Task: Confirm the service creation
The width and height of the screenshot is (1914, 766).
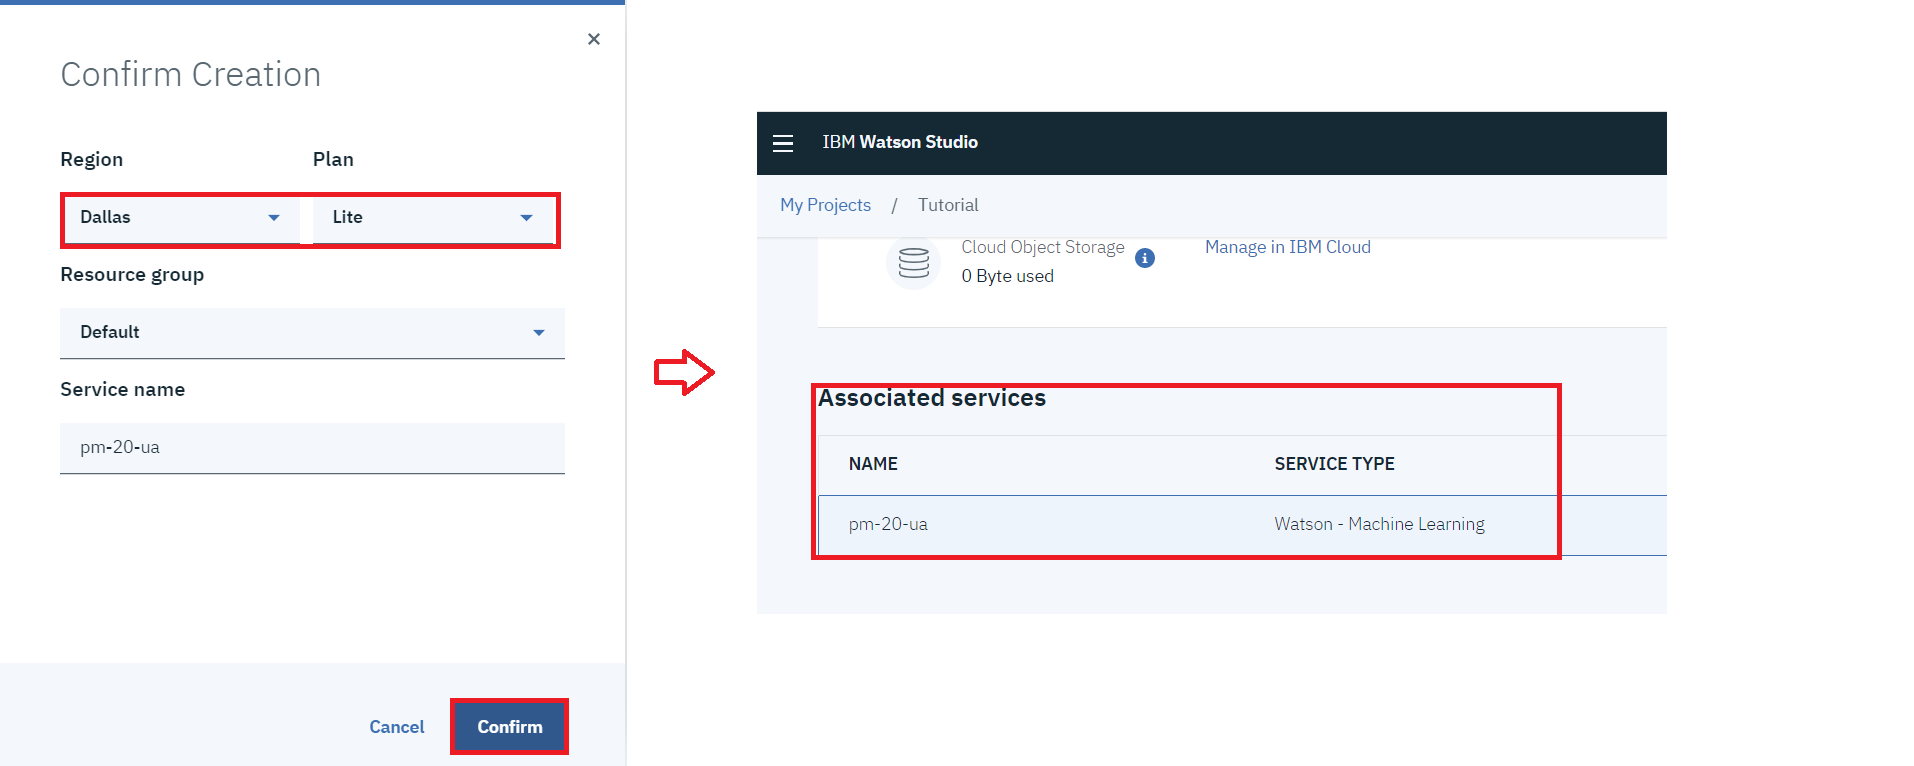Action: 509,727
